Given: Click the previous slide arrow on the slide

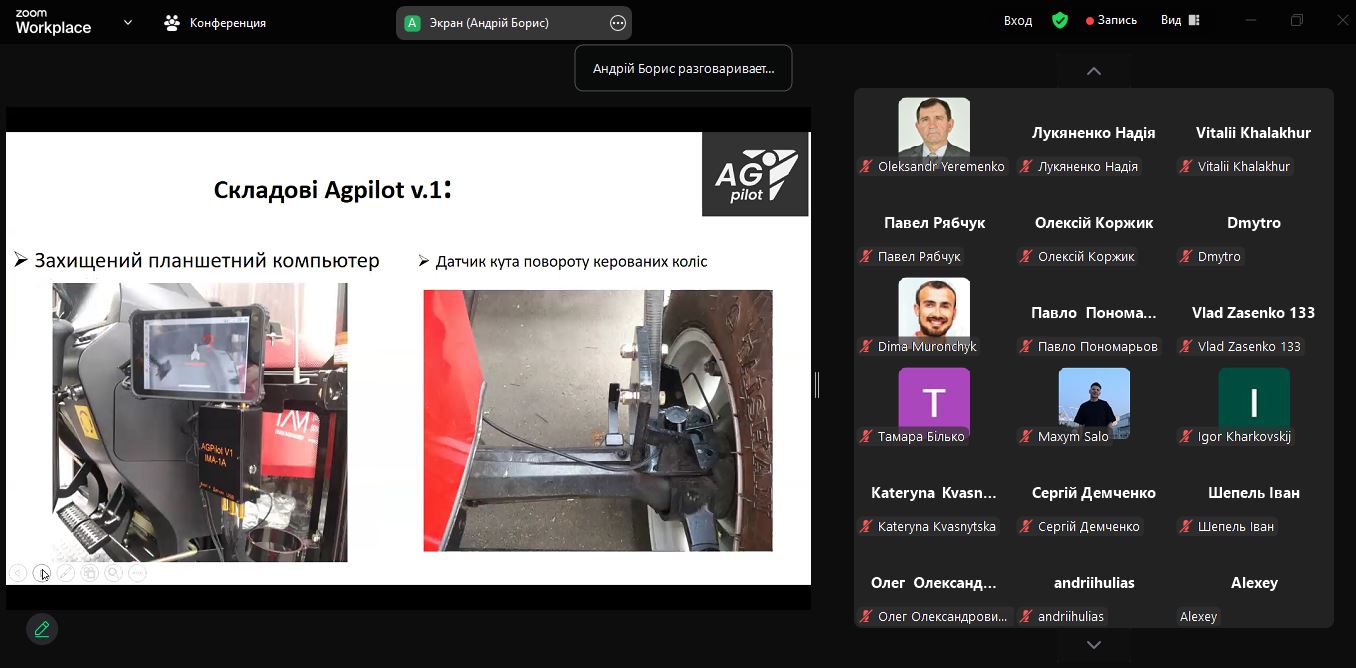Looking at the screenshot, I should point(17,573).
